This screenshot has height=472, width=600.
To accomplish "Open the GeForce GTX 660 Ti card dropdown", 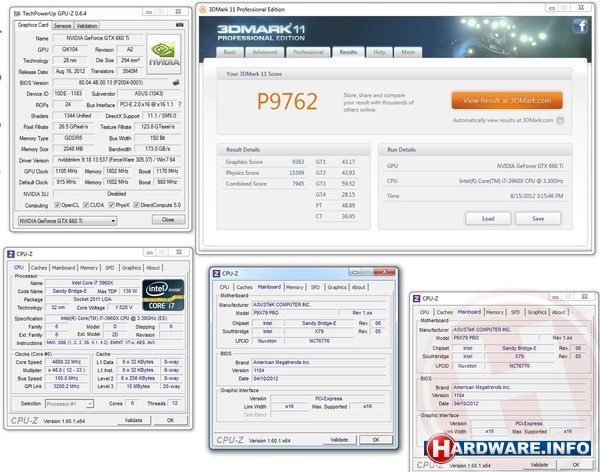I will point(67,221).
